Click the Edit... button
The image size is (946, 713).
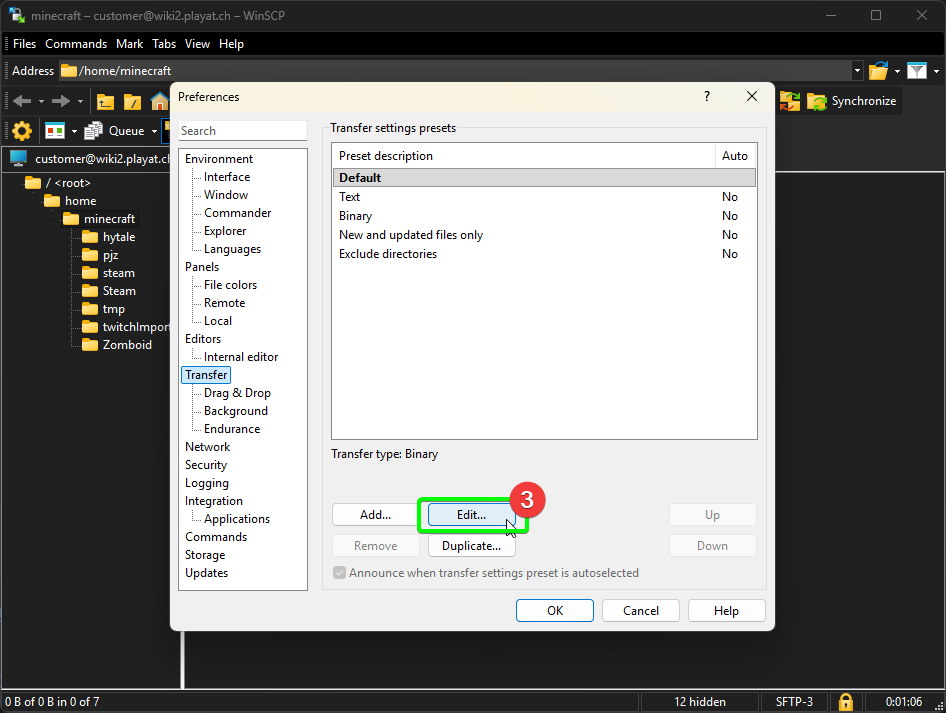(x=471, y=515)
